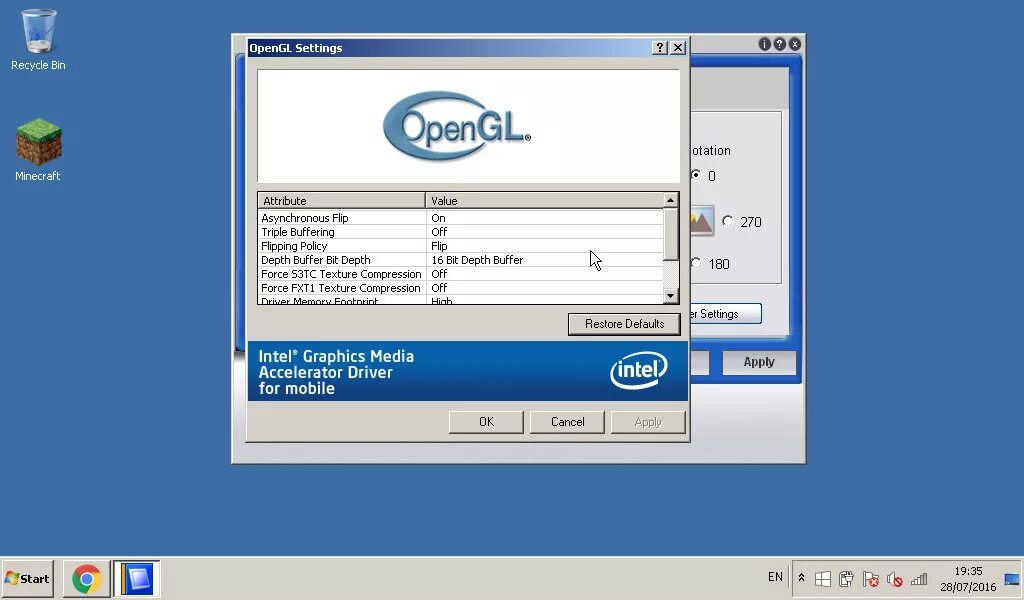1024x600 pixels.
Task: Click Restore Defaults button
Action: click(624, 324)
